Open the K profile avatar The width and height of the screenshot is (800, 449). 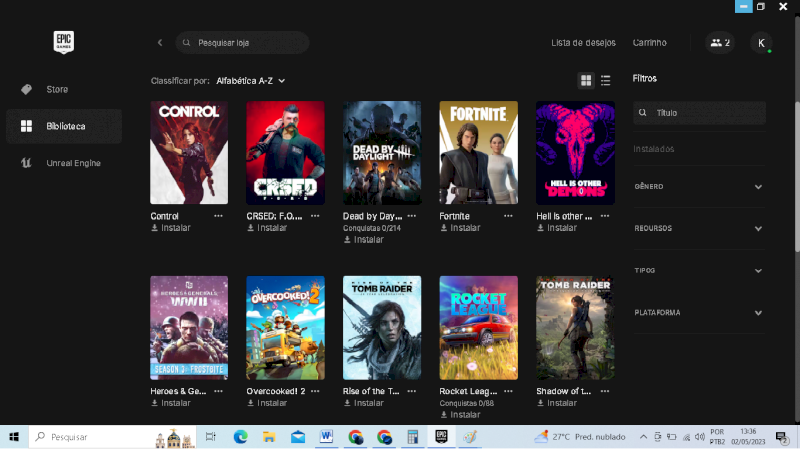[761, 43]
